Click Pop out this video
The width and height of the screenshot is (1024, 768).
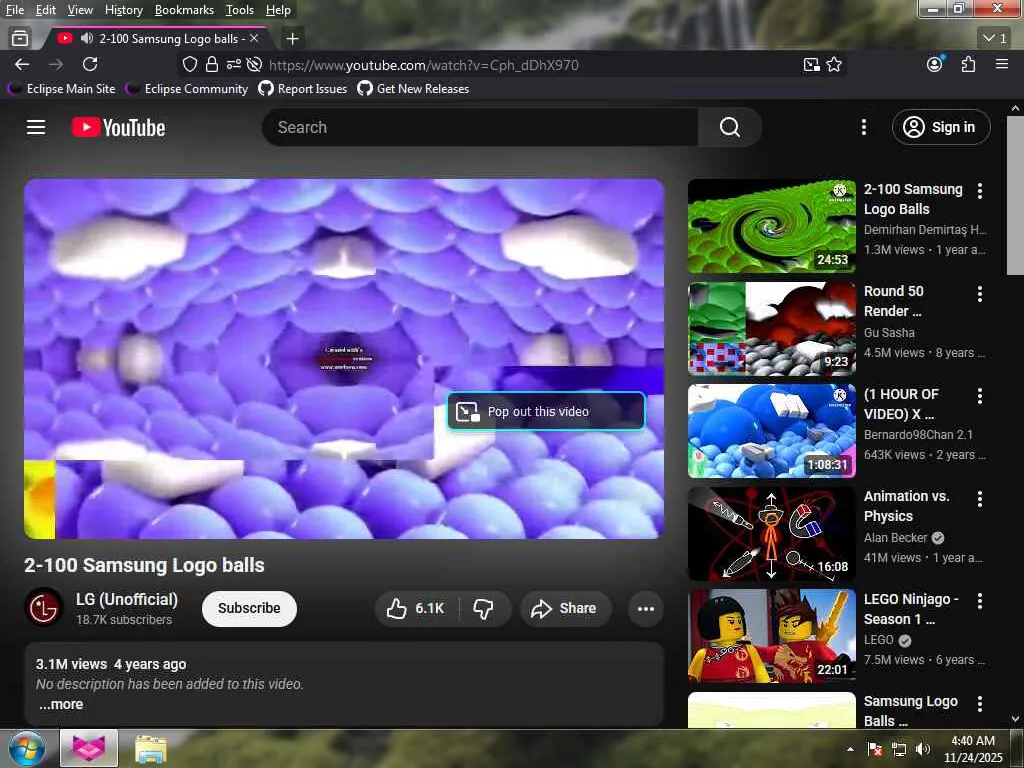click(546, 411)
